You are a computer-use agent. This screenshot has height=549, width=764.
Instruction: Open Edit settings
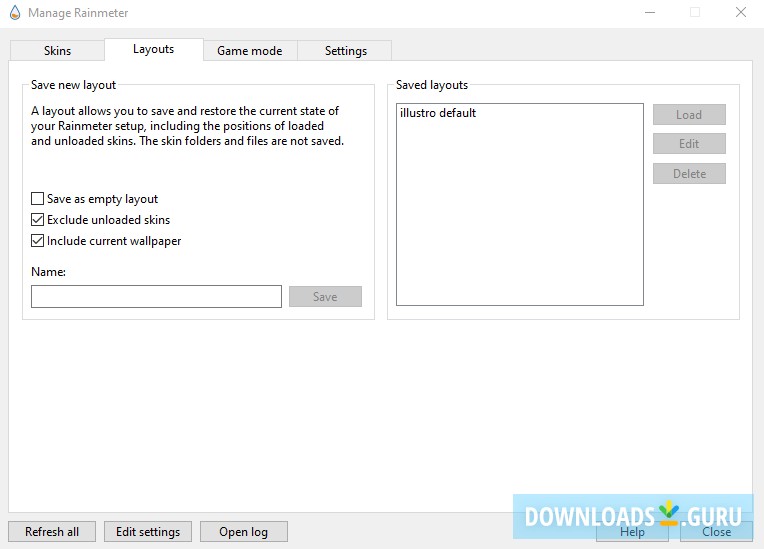click(x=148, y=531)
